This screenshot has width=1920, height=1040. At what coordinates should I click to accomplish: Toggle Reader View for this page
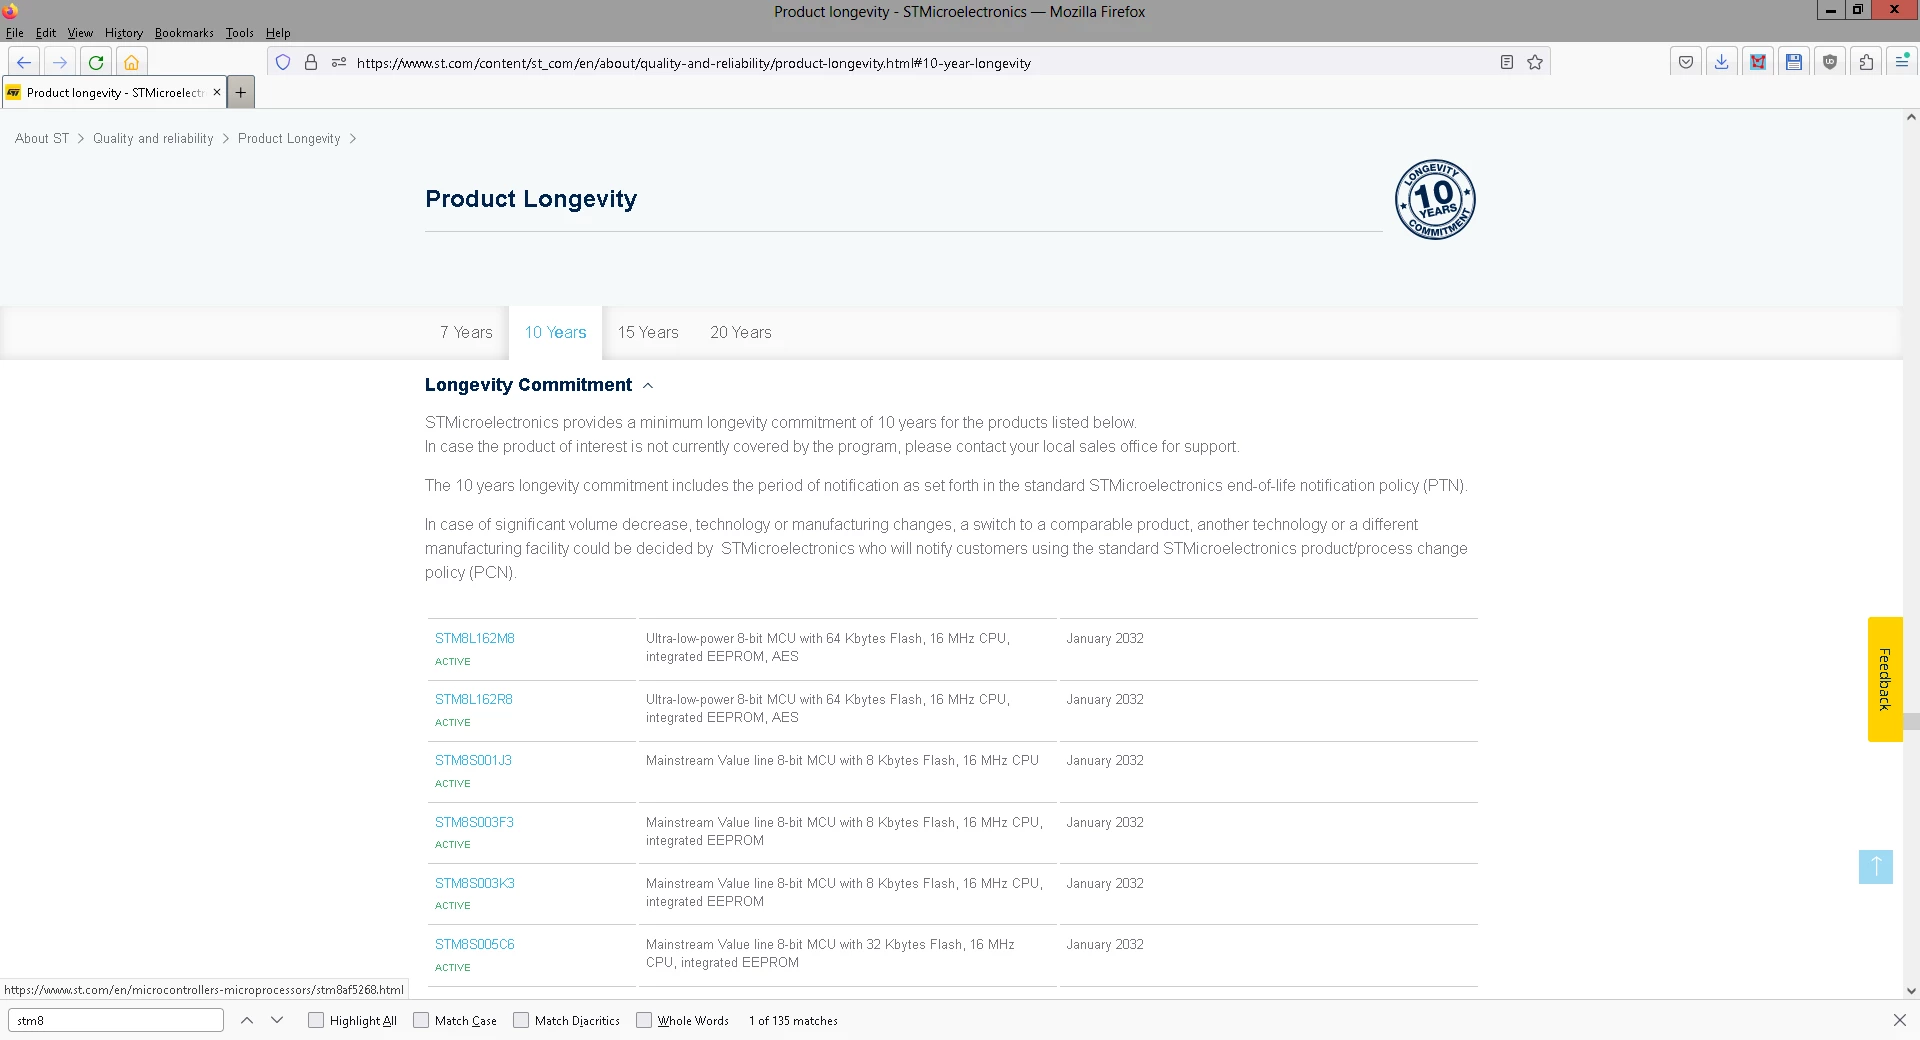[1507, 62]
